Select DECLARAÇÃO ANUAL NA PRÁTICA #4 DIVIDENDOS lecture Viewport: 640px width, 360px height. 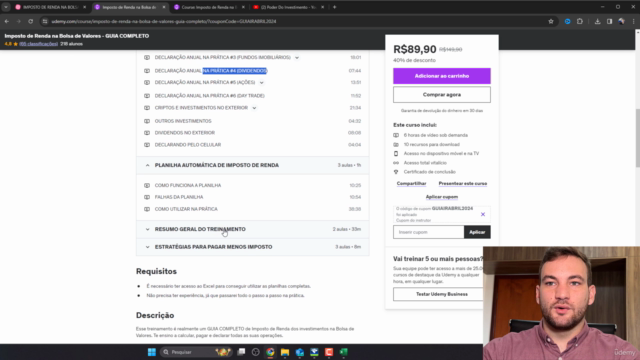[211, 71]
